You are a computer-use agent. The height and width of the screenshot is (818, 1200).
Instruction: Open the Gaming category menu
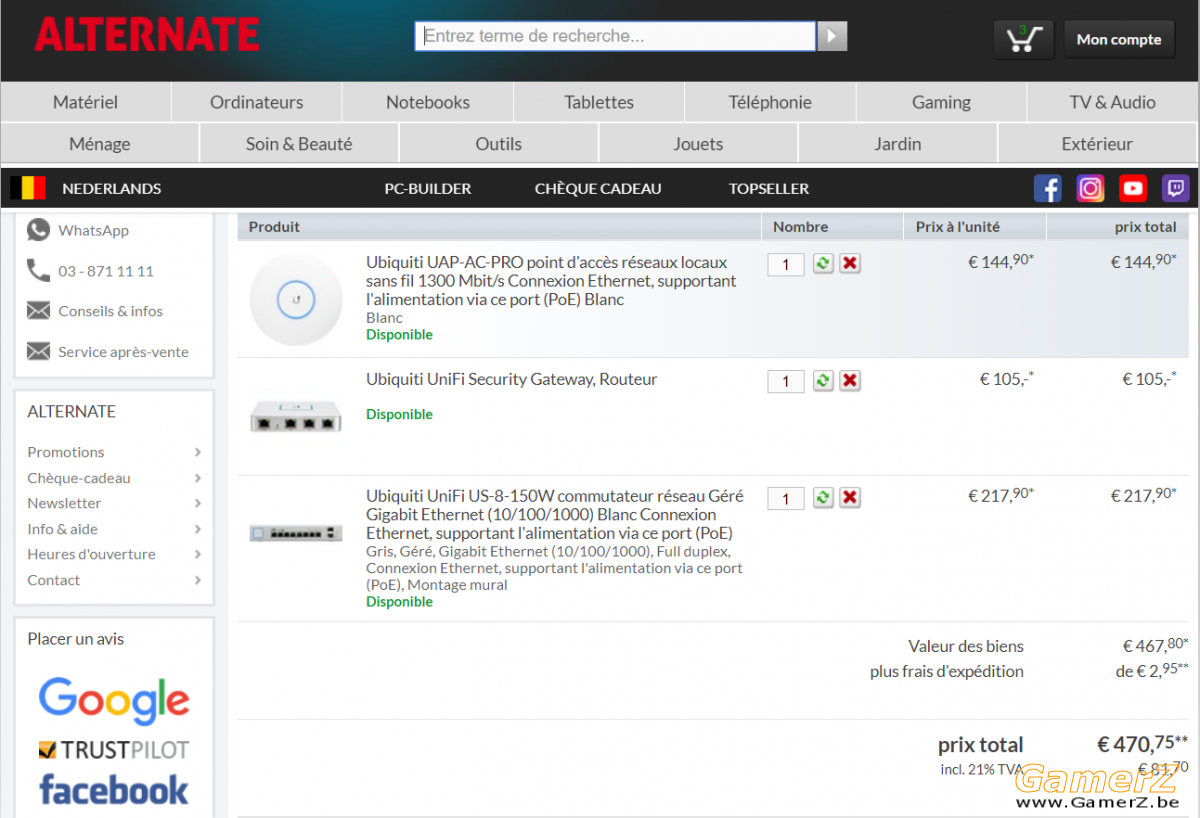(941, 102)
